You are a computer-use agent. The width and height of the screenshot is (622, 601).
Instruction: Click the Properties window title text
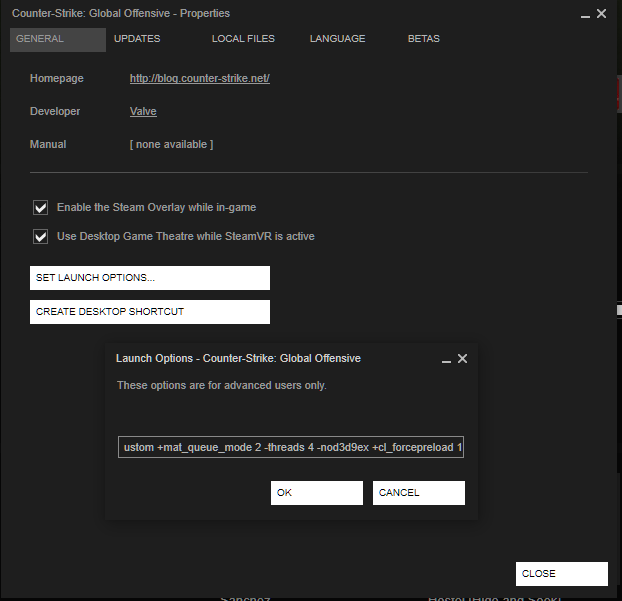121,13
